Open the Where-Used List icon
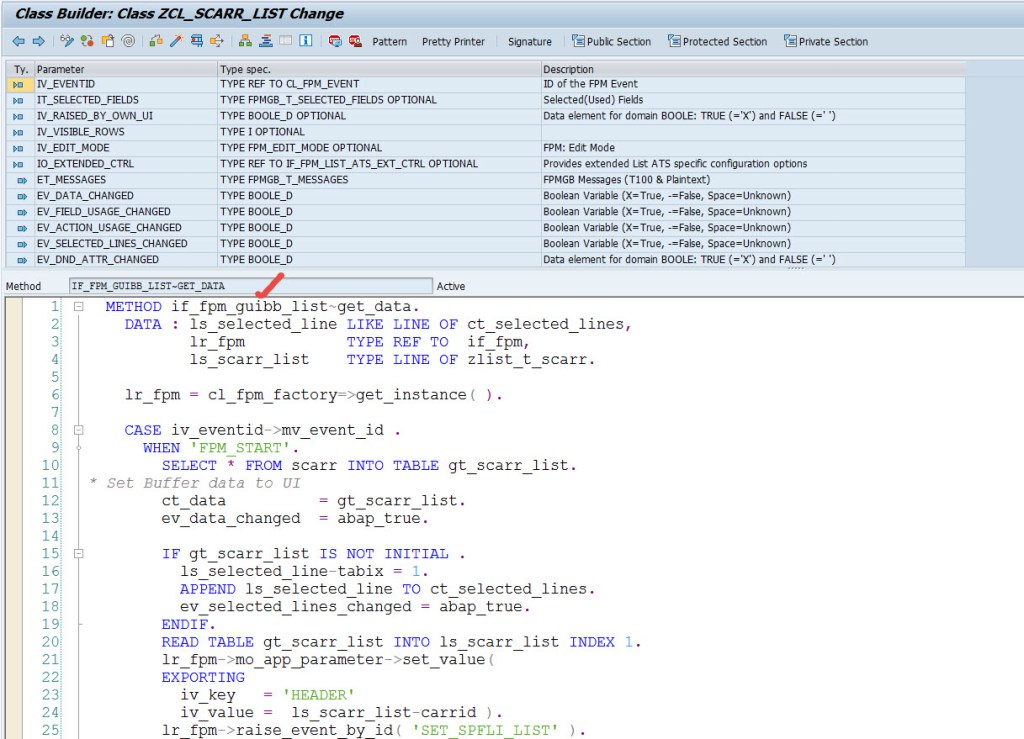This screenshot has width=1024, height=739. click(x=217, y=41)
